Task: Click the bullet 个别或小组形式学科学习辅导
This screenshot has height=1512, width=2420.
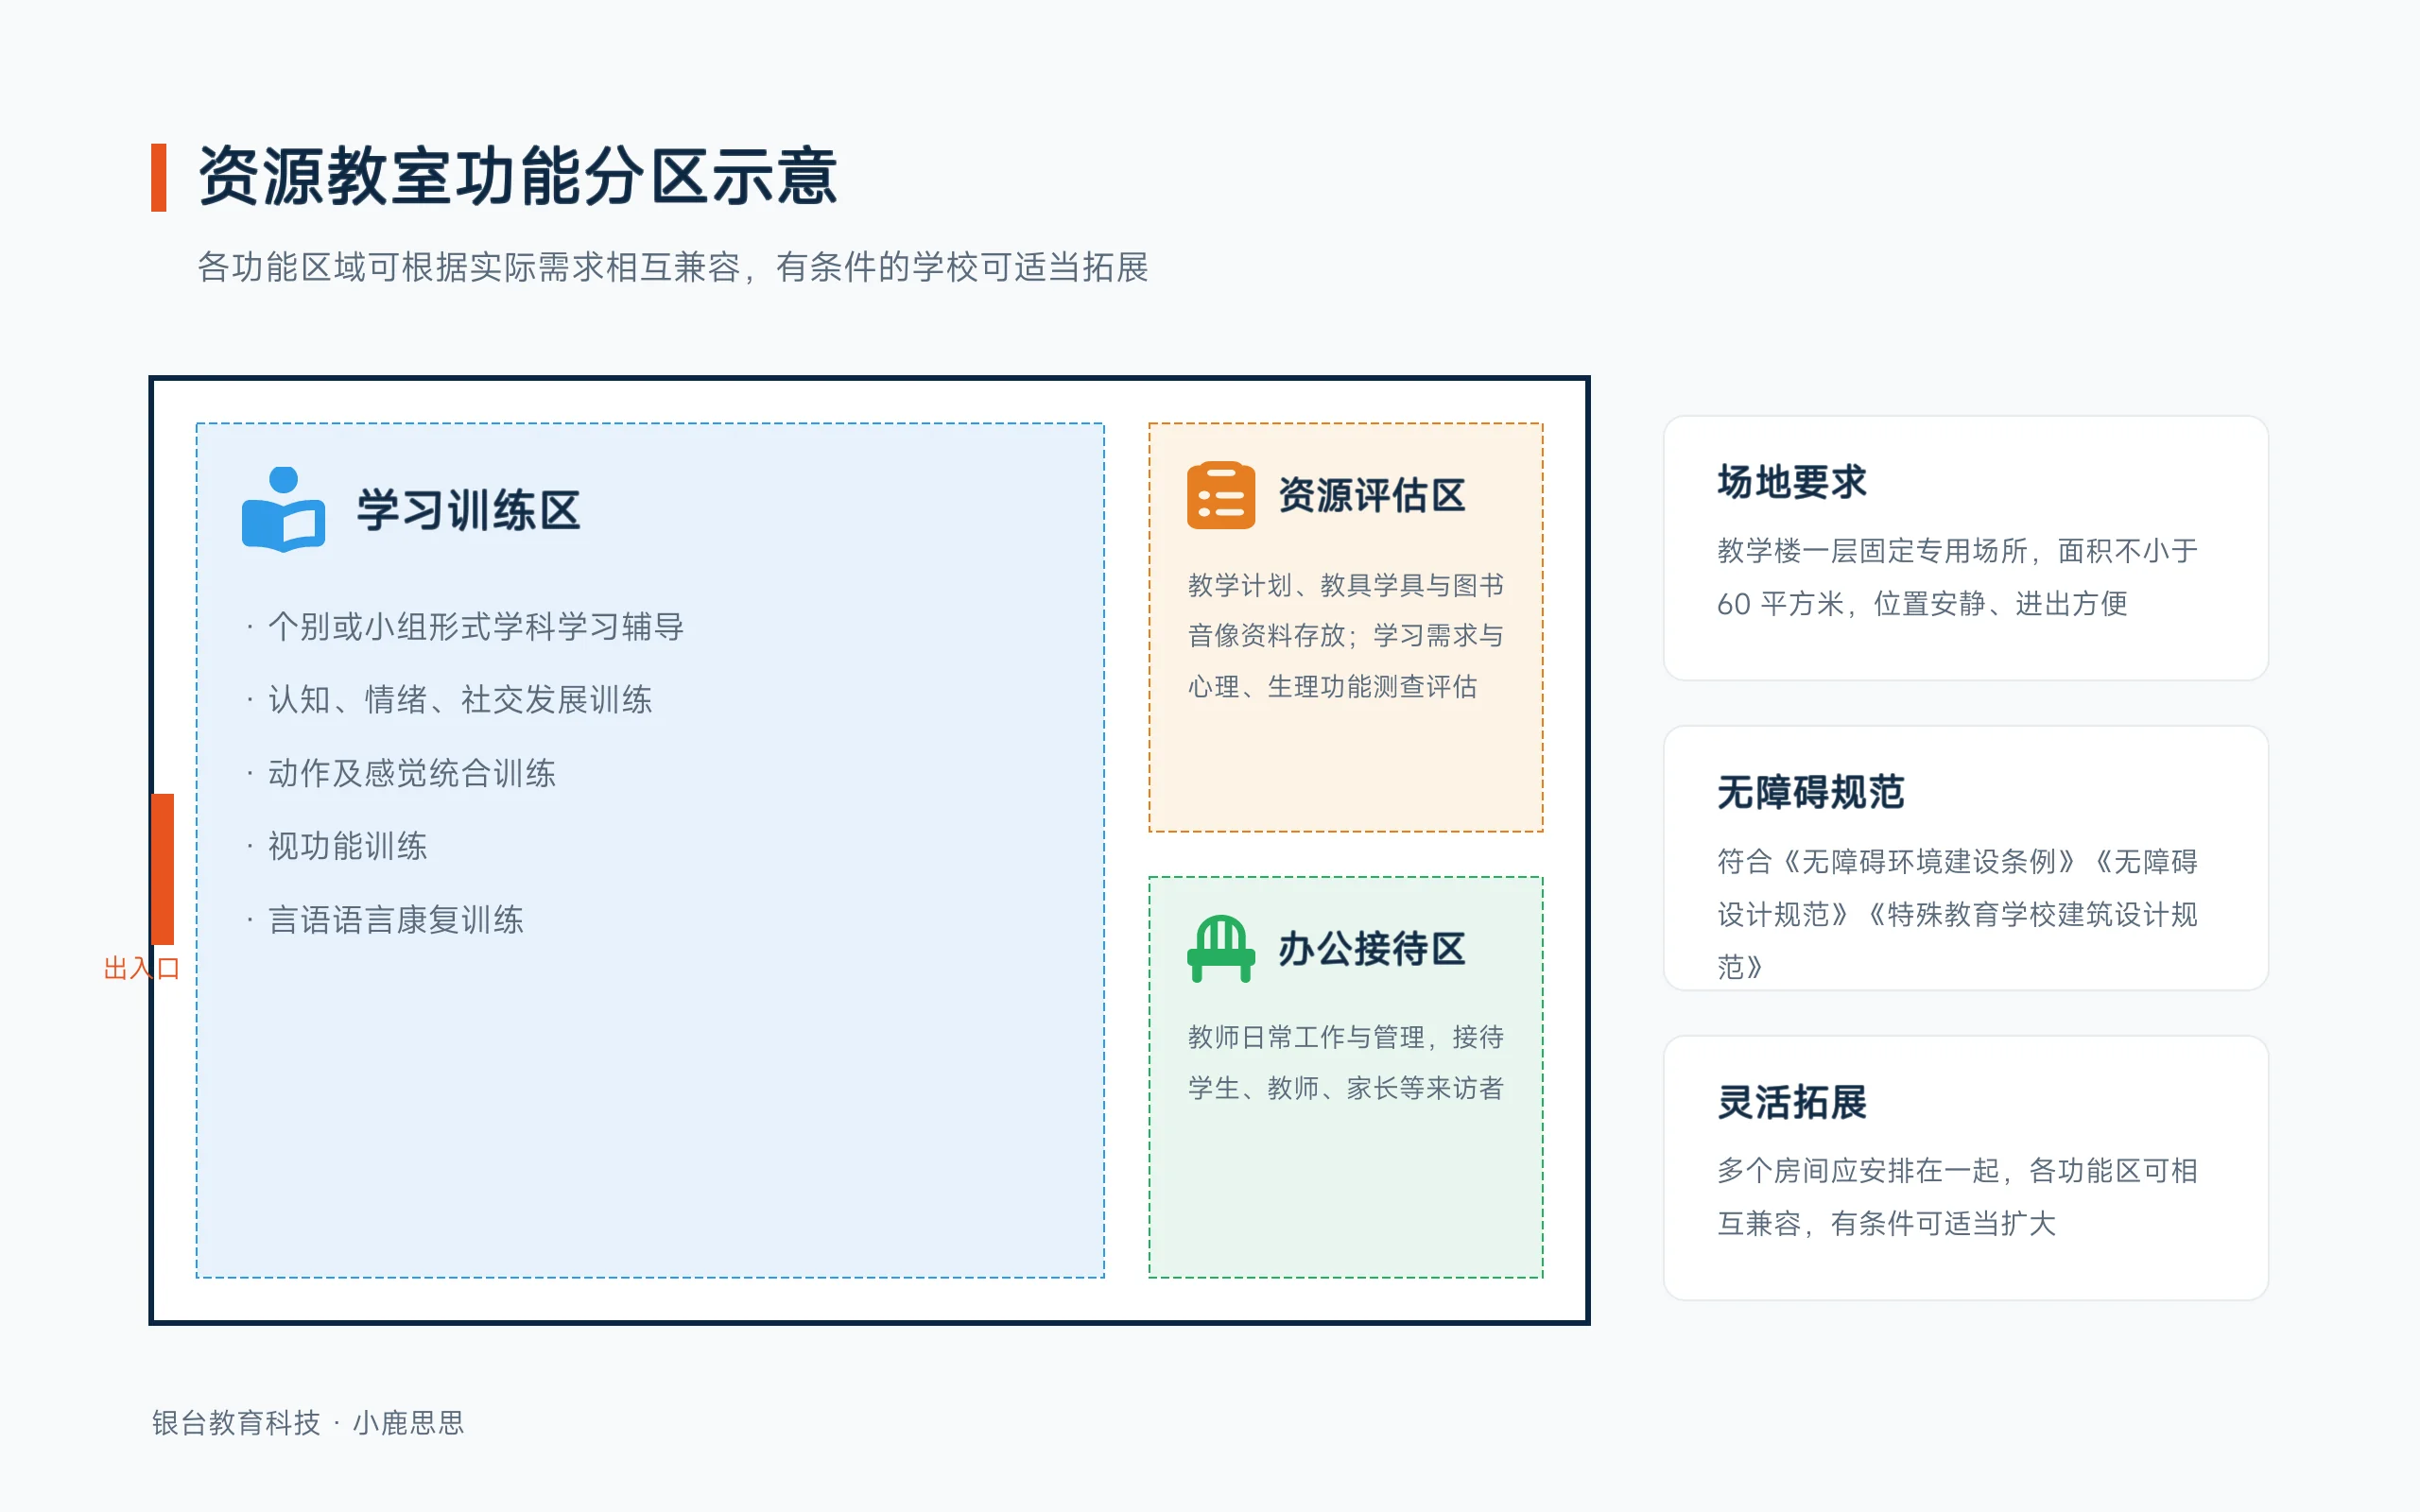Action: click(466, 627)
